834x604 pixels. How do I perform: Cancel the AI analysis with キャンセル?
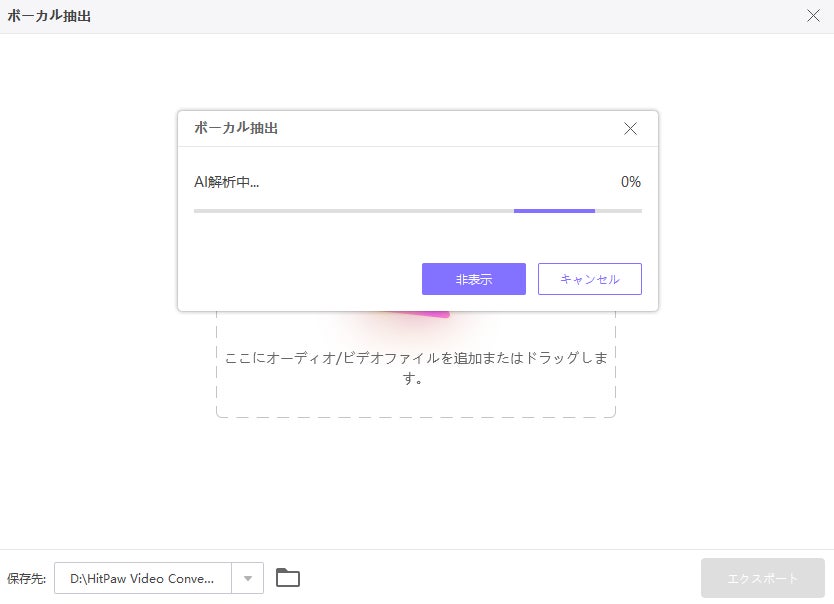pos(589,279)
